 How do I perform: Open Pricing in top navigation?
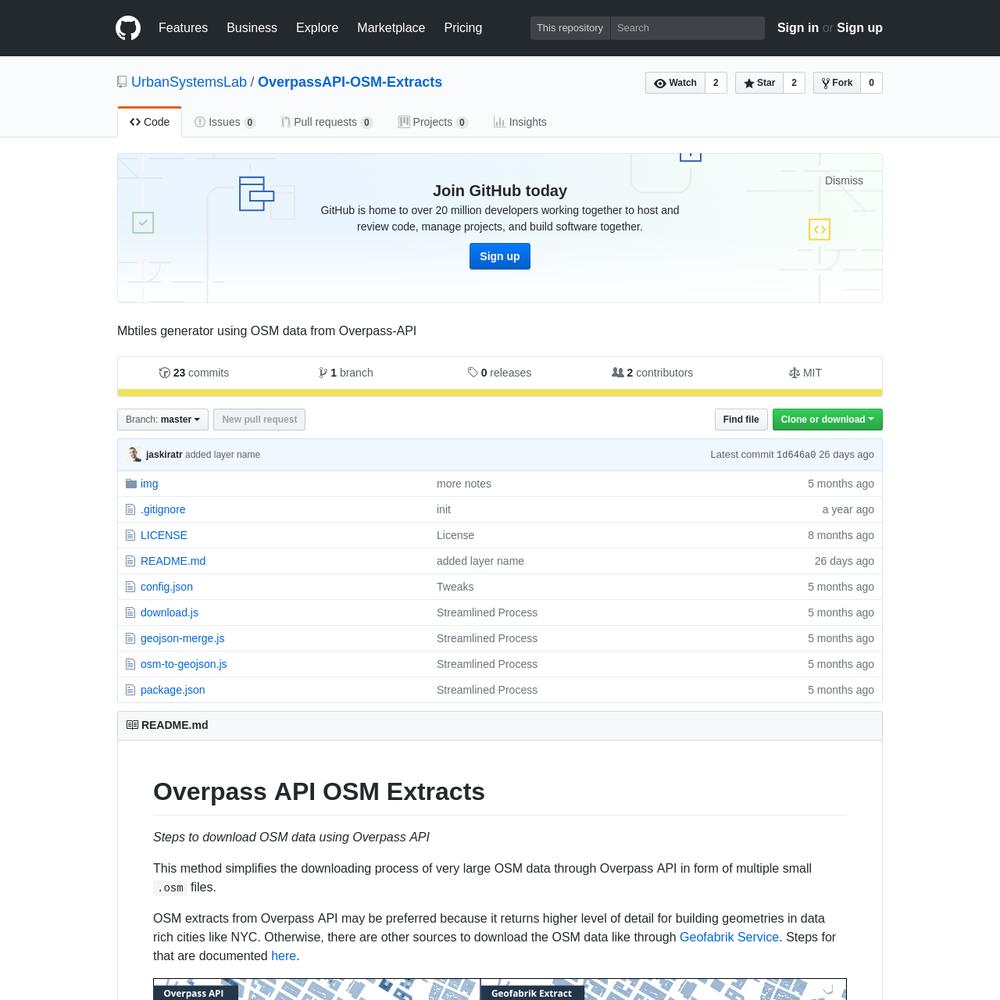(463, 28)
